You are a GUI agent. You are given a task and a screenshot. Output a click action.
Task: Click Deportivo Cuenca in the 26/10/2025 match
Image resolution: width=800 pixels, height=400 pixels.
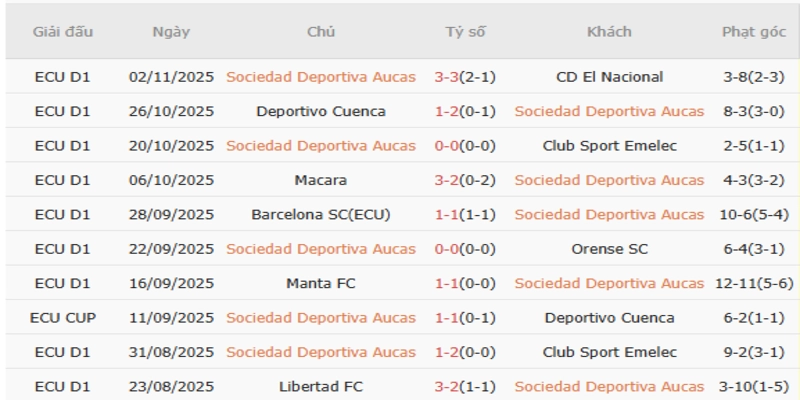[320, 111]
